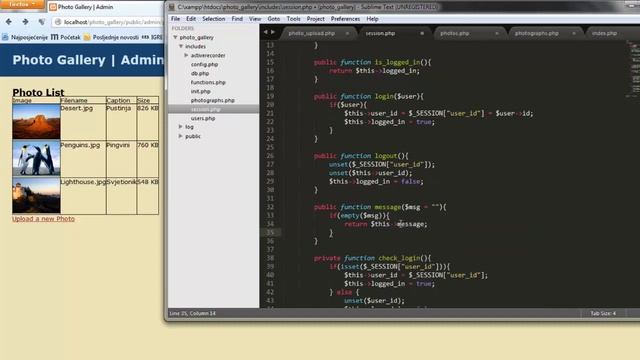
Task: Open the Najposjecenije bookmark
Action: pos(25,37)
